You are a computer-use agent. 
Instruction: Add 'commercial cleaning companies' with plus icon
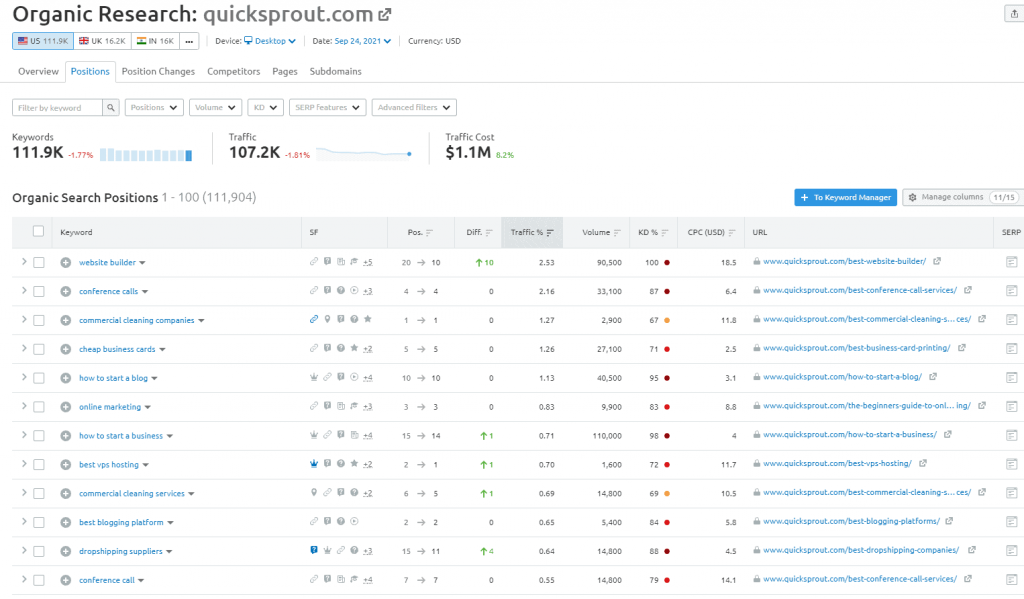[65, 320]
